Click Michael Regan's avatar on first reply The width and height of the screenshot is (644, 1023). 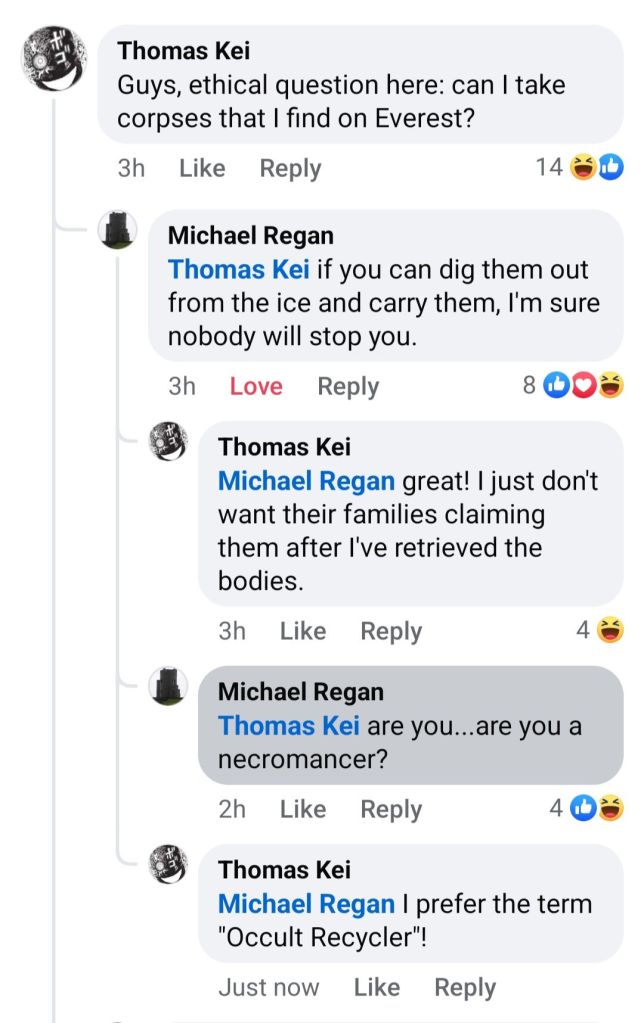tap(118, 230)
